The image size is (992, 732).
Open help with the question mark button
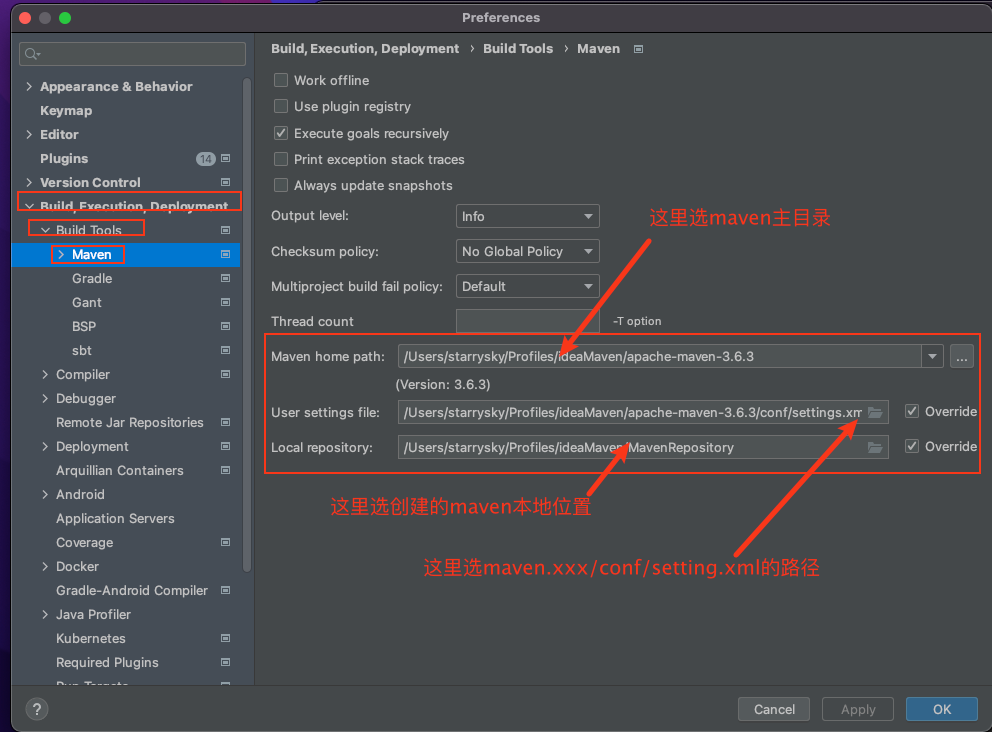coord(37,709)
